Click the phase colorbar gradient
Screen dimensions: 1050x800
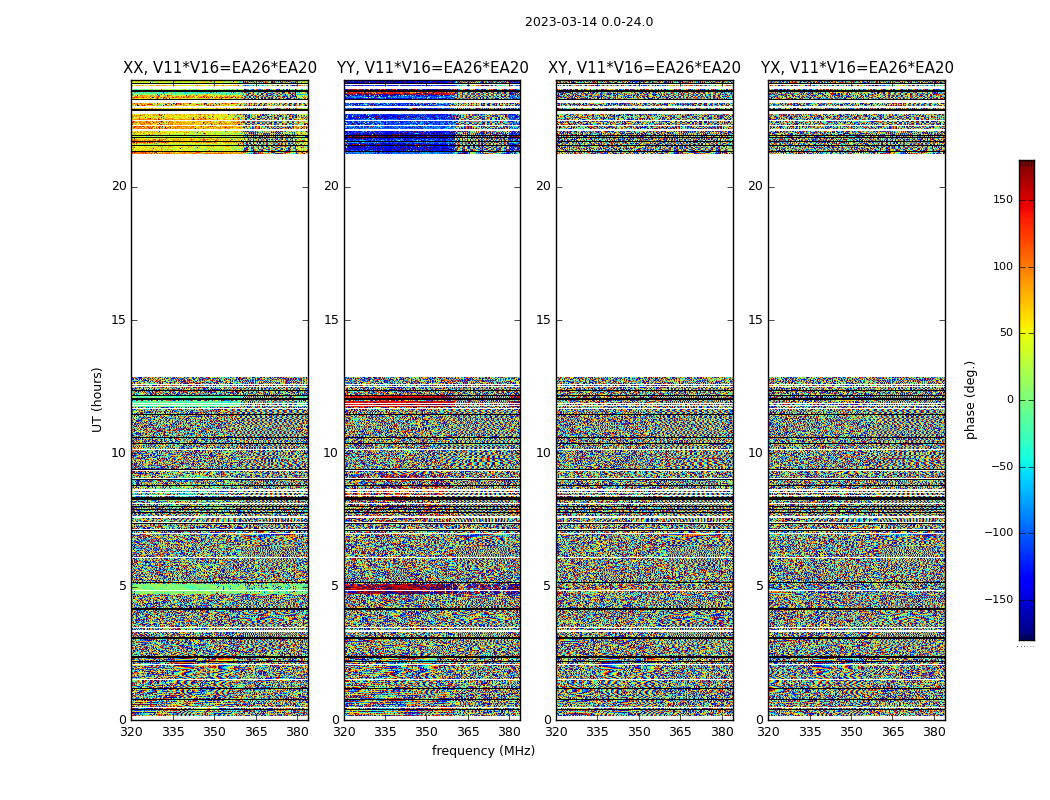coord(1026,400)
